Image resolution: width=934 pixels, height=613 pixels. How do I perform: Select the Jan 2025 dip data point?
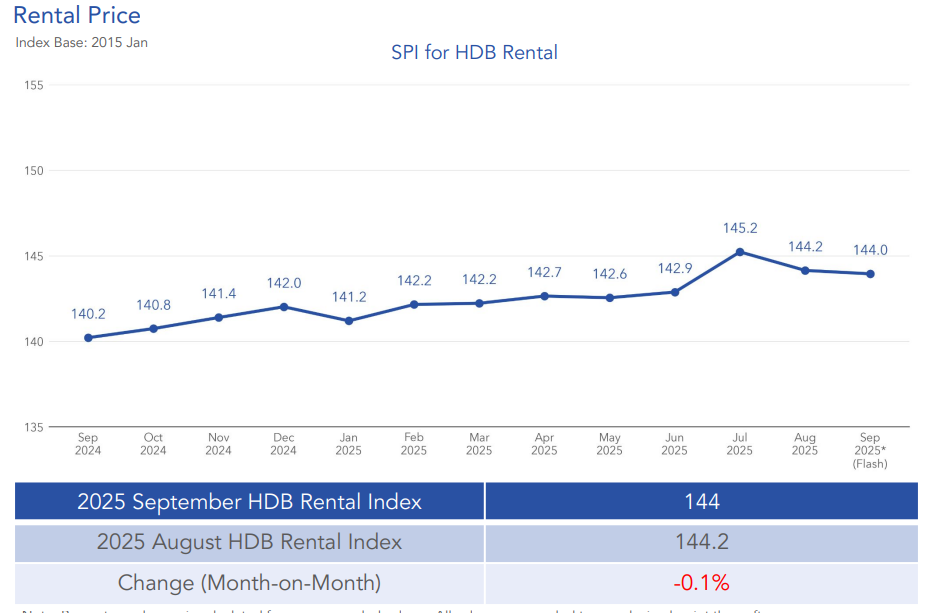tap(349, 320)
